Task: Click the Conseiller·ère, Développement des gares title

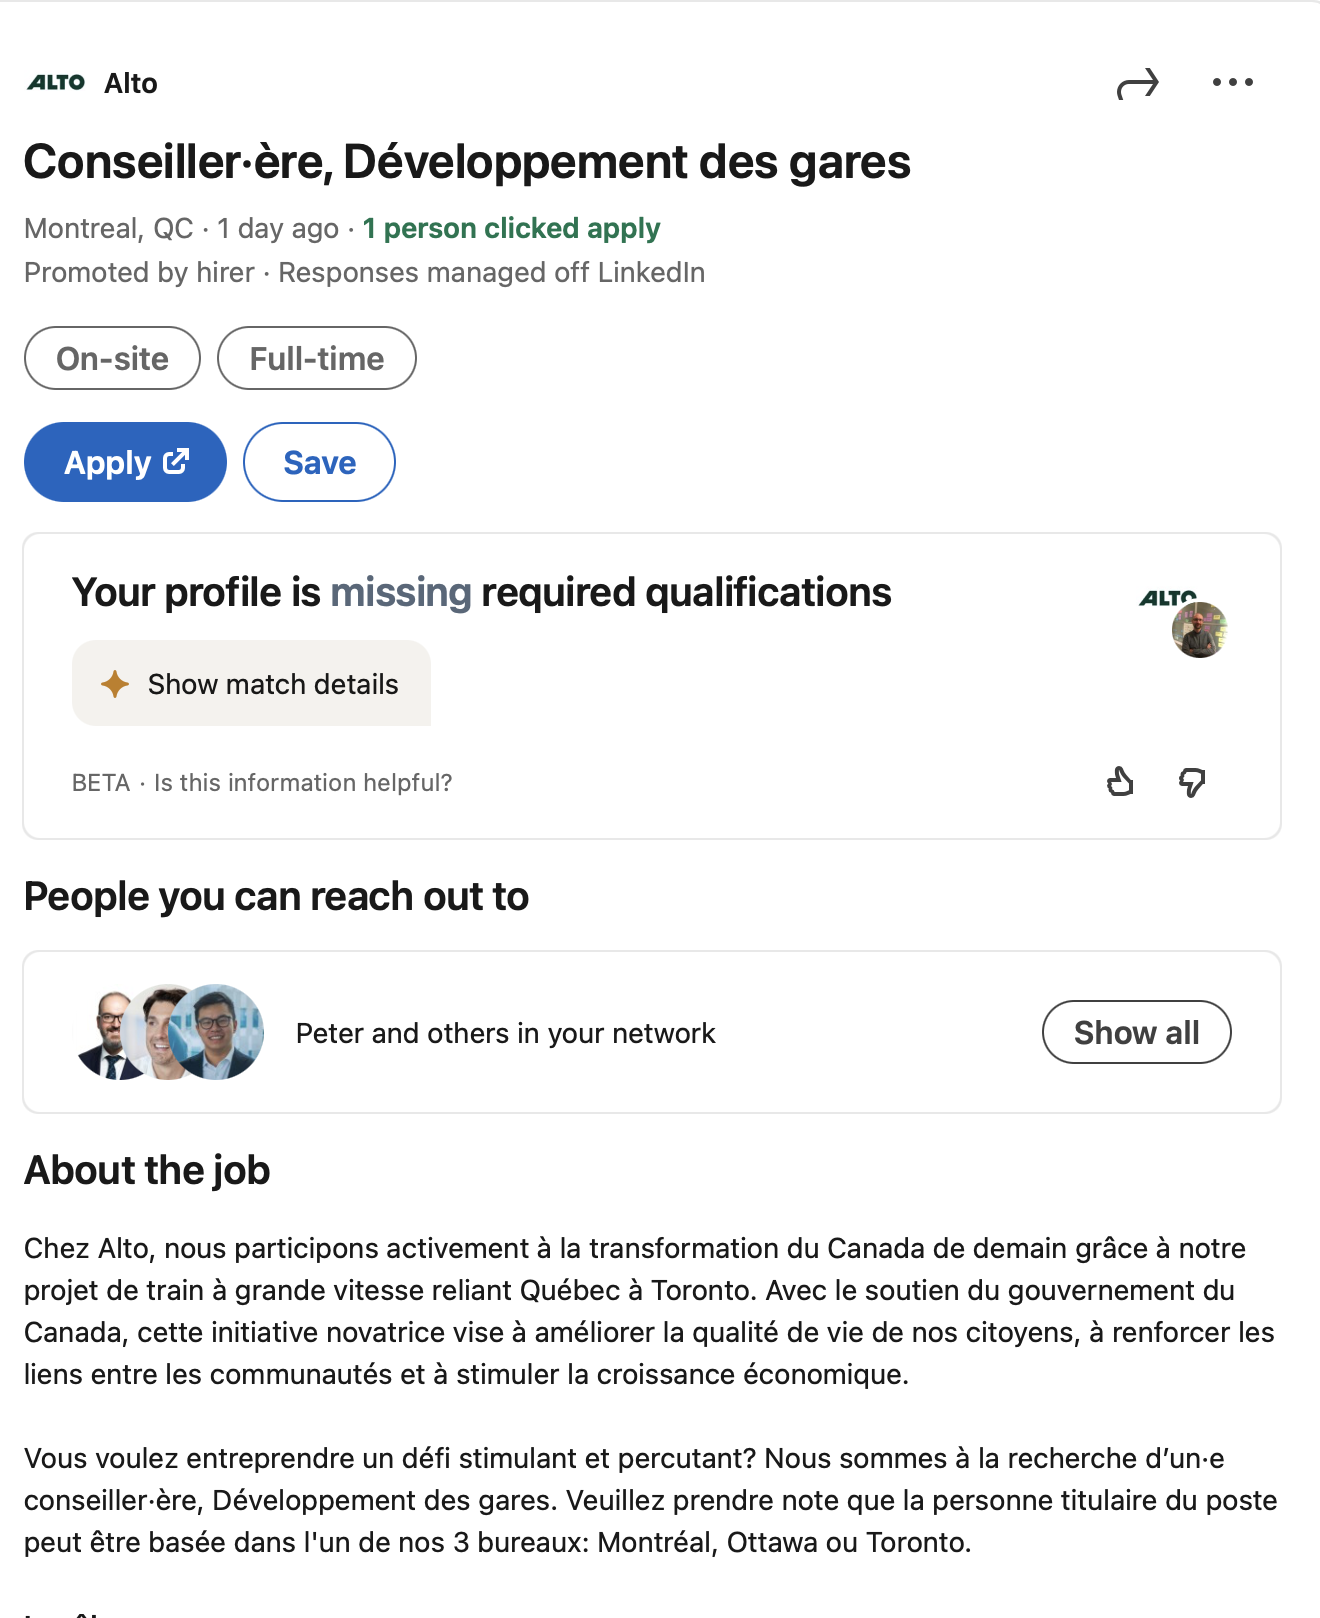Action: point(467,162)
